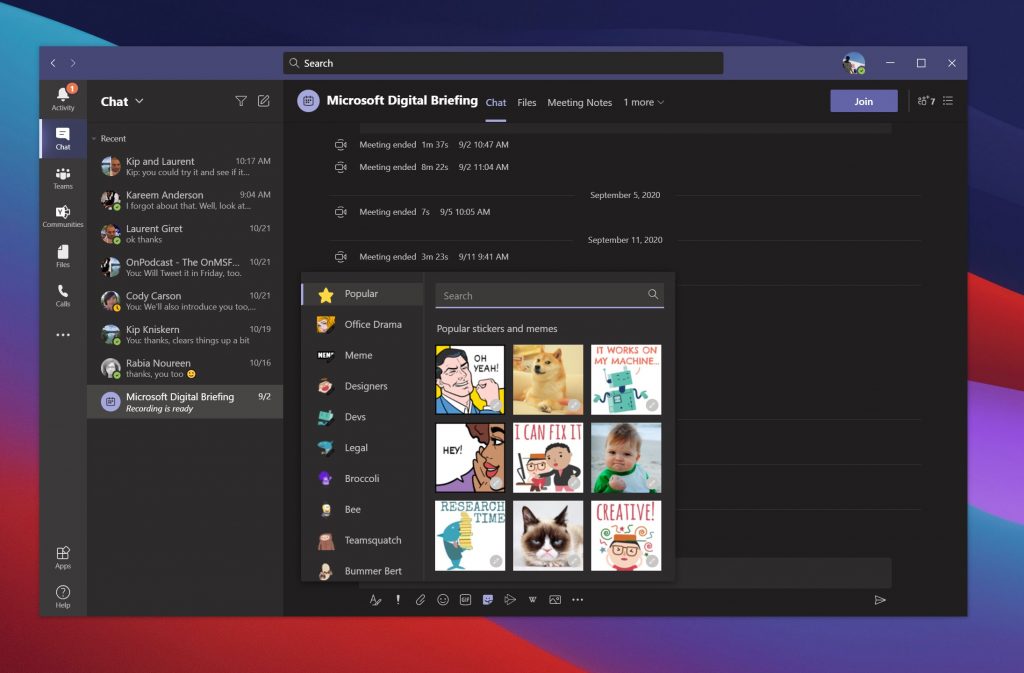This screenshot has width=1024, height=673.
Task: Open the GIF picker
Action: tap(465, 600)
